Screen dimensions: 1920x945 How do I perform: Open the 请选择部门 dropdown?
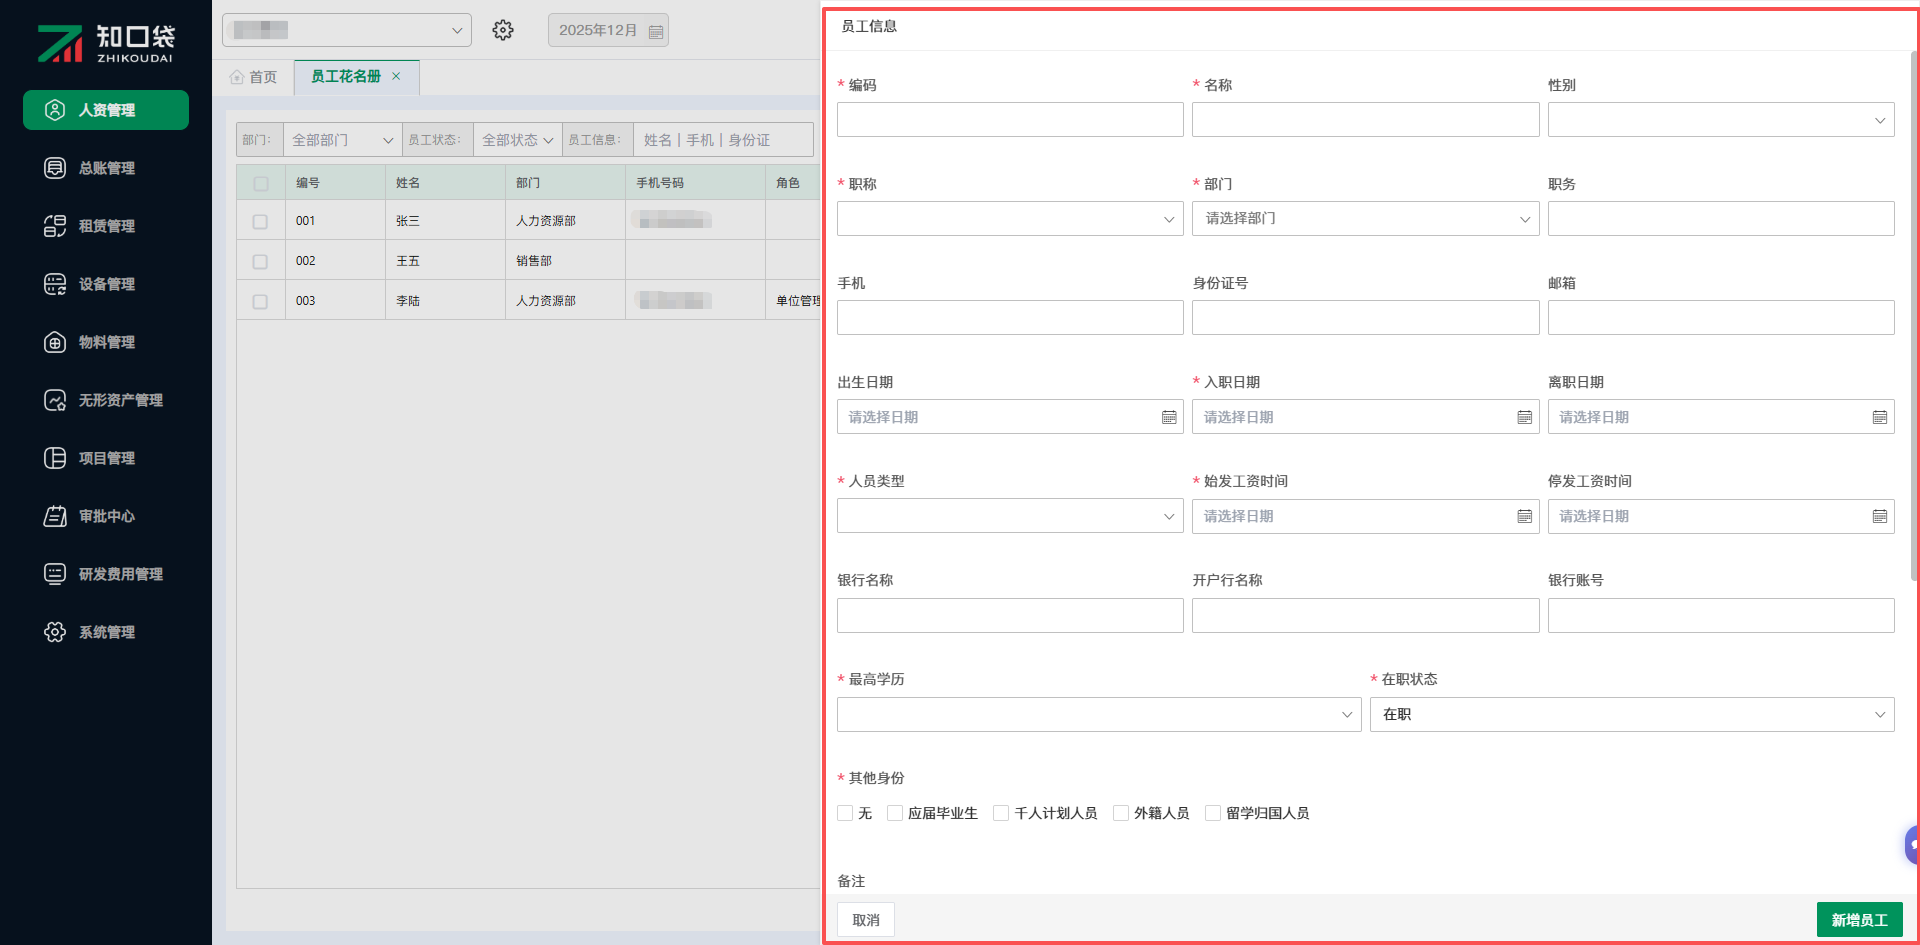tap(1365, 219)
